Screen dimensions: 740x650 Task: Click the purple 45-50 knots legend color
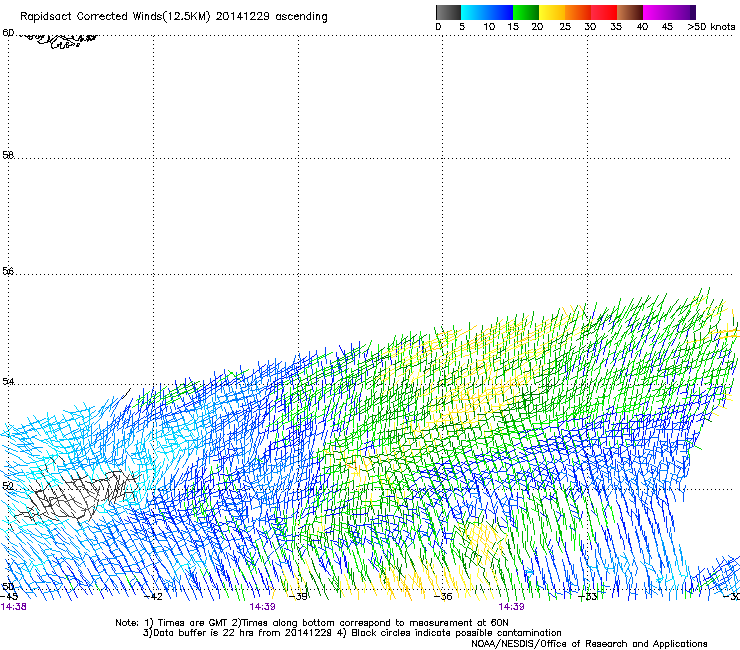click(682, 12)
